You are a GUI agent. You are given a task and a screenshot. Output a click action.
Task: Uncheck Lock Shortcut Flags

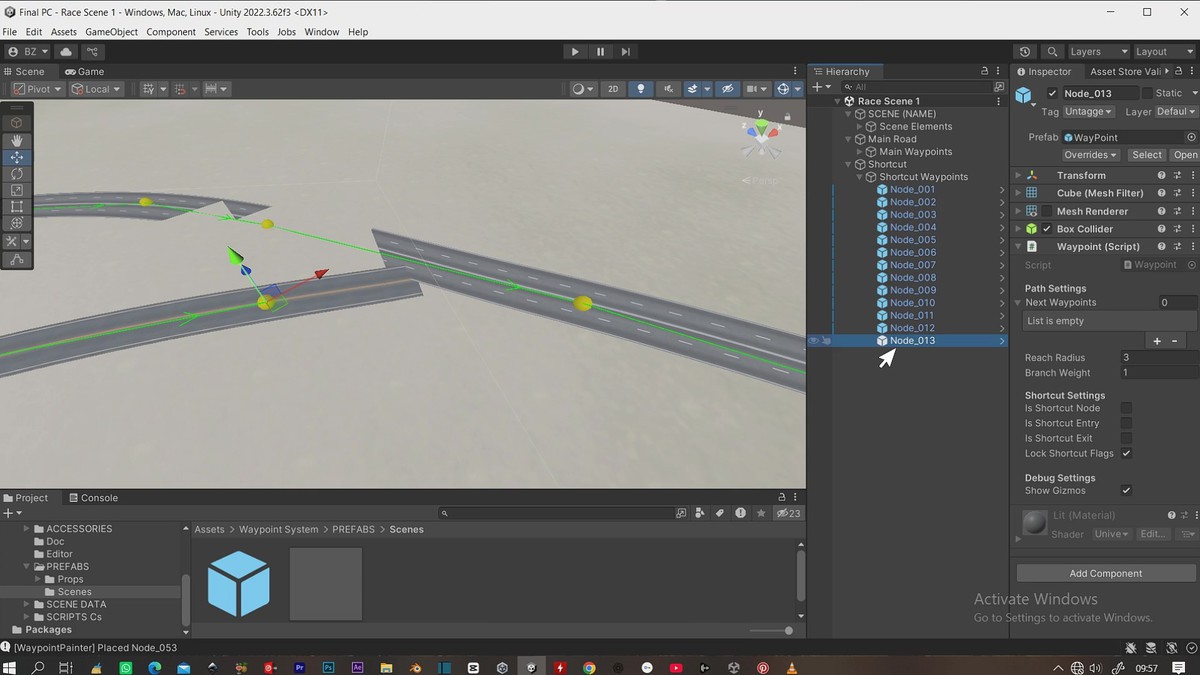click(x=1126, y=453)
